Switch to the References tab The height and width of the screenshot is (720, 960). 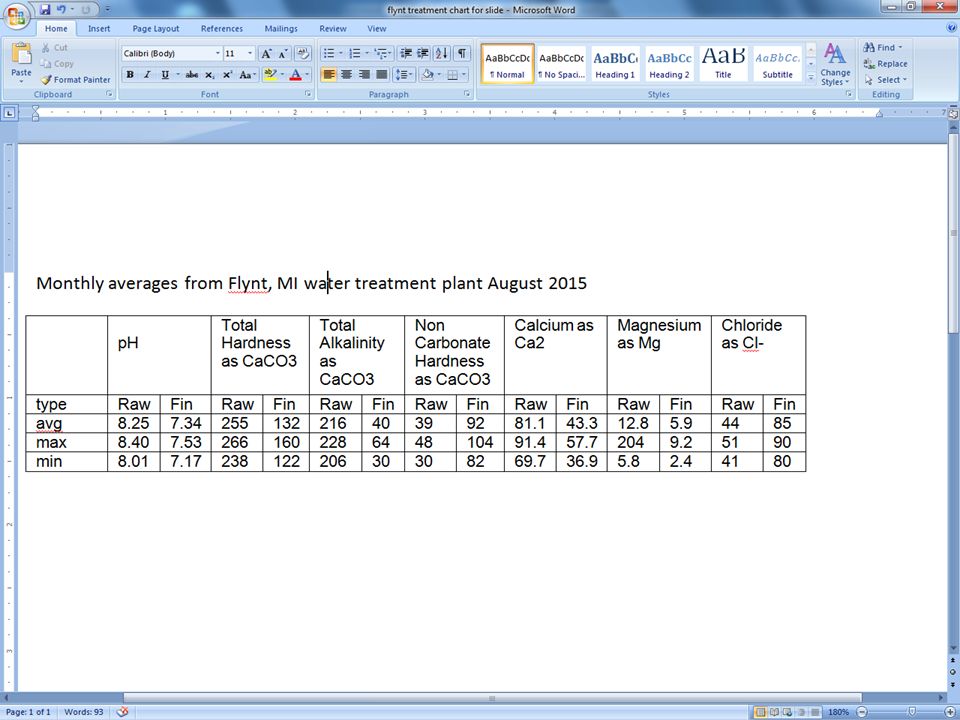[222, 28]
